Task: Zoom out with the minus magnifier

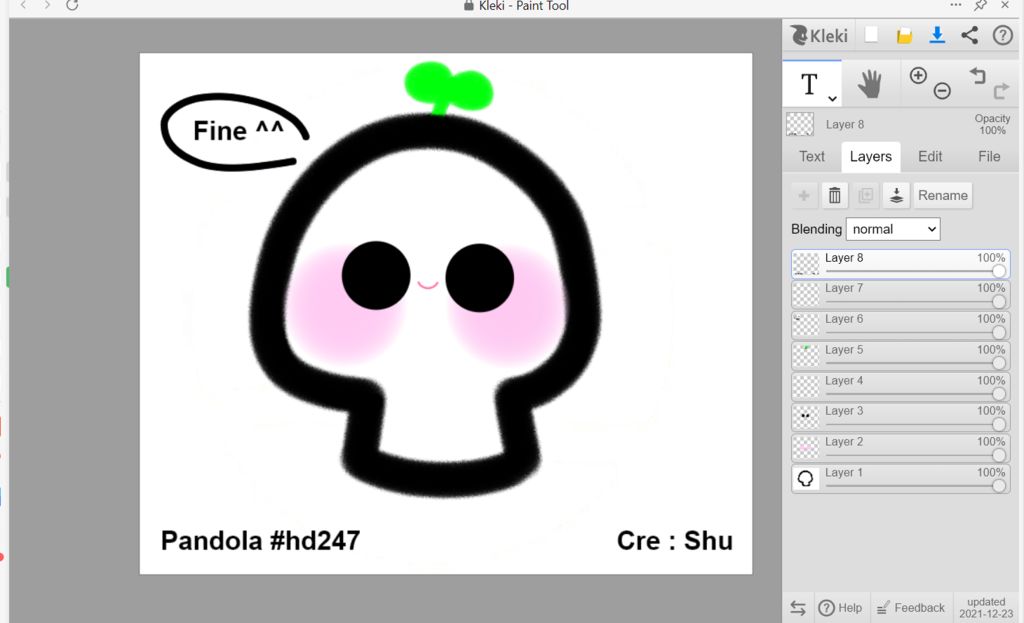Action: [x=942, y=91]
